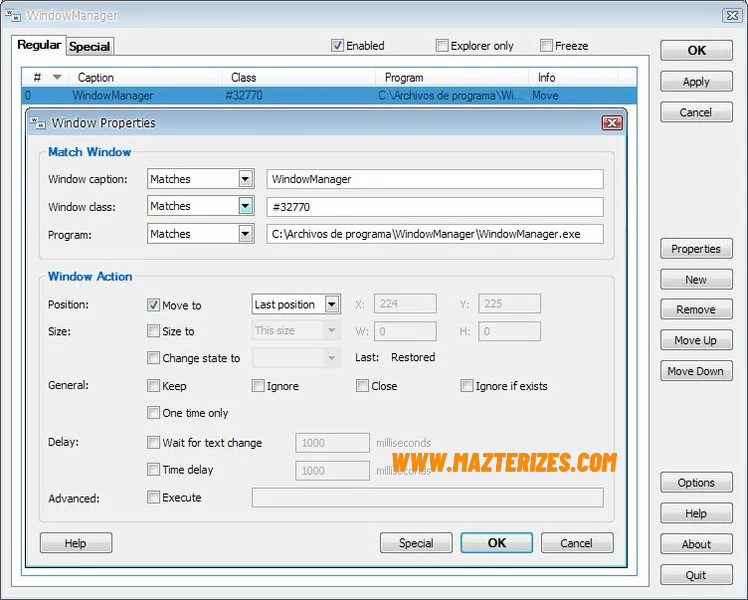Check the Freeze option

point(546,46)
